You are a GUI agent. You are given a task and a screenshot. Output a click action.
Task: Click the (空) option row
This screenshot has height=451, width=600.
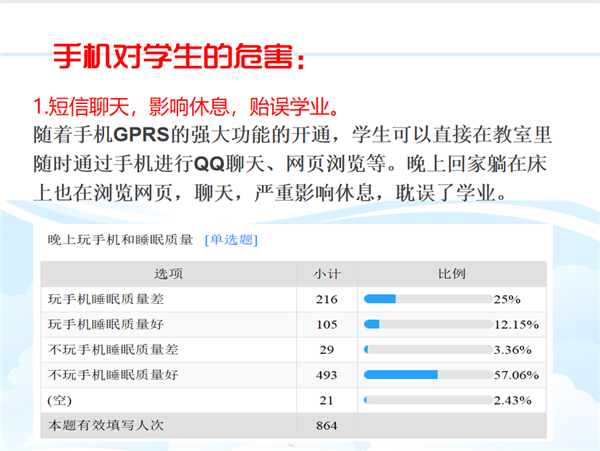[293, 400]
